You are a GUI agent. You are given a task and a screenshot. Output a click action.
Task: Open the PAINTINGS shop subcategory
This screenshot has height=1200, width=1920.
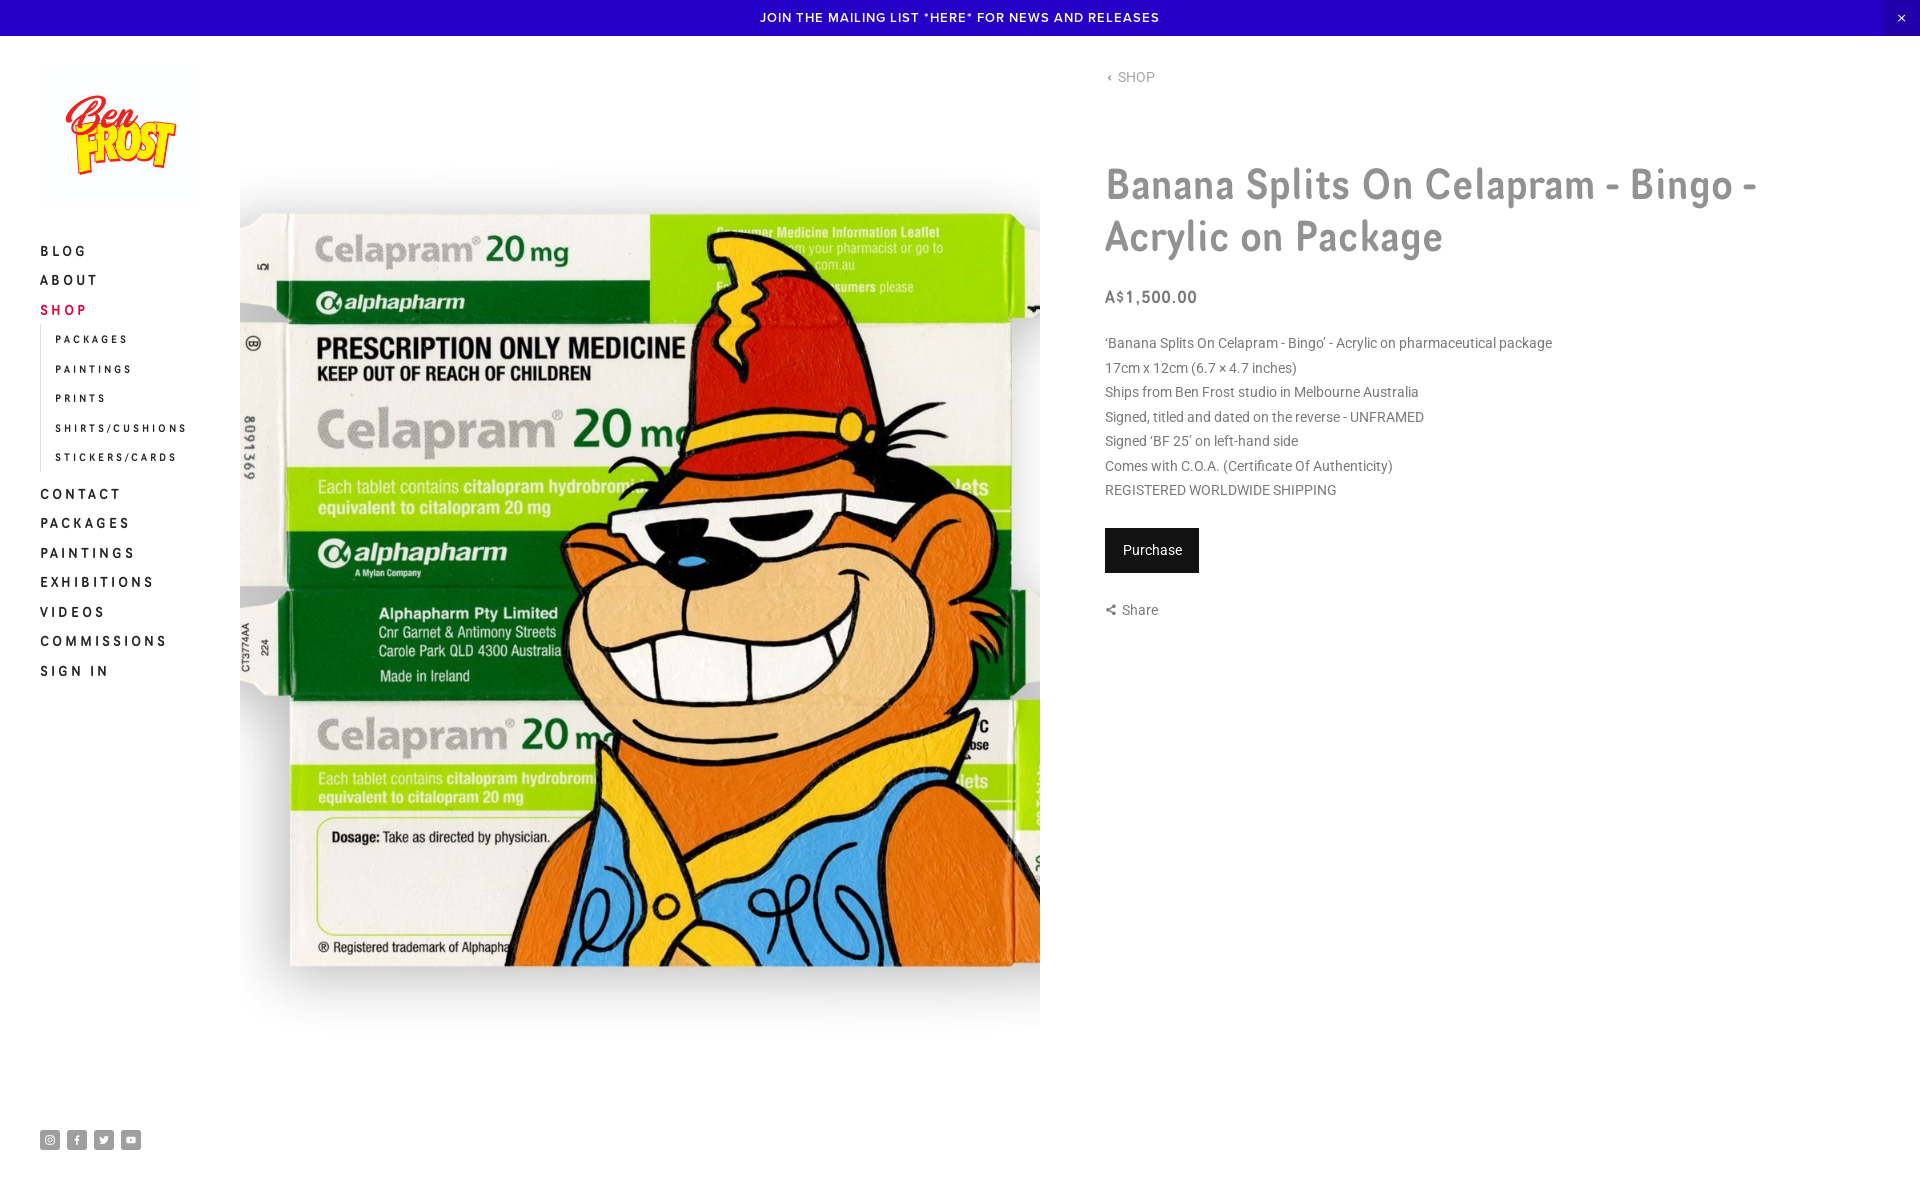(94, 369)
